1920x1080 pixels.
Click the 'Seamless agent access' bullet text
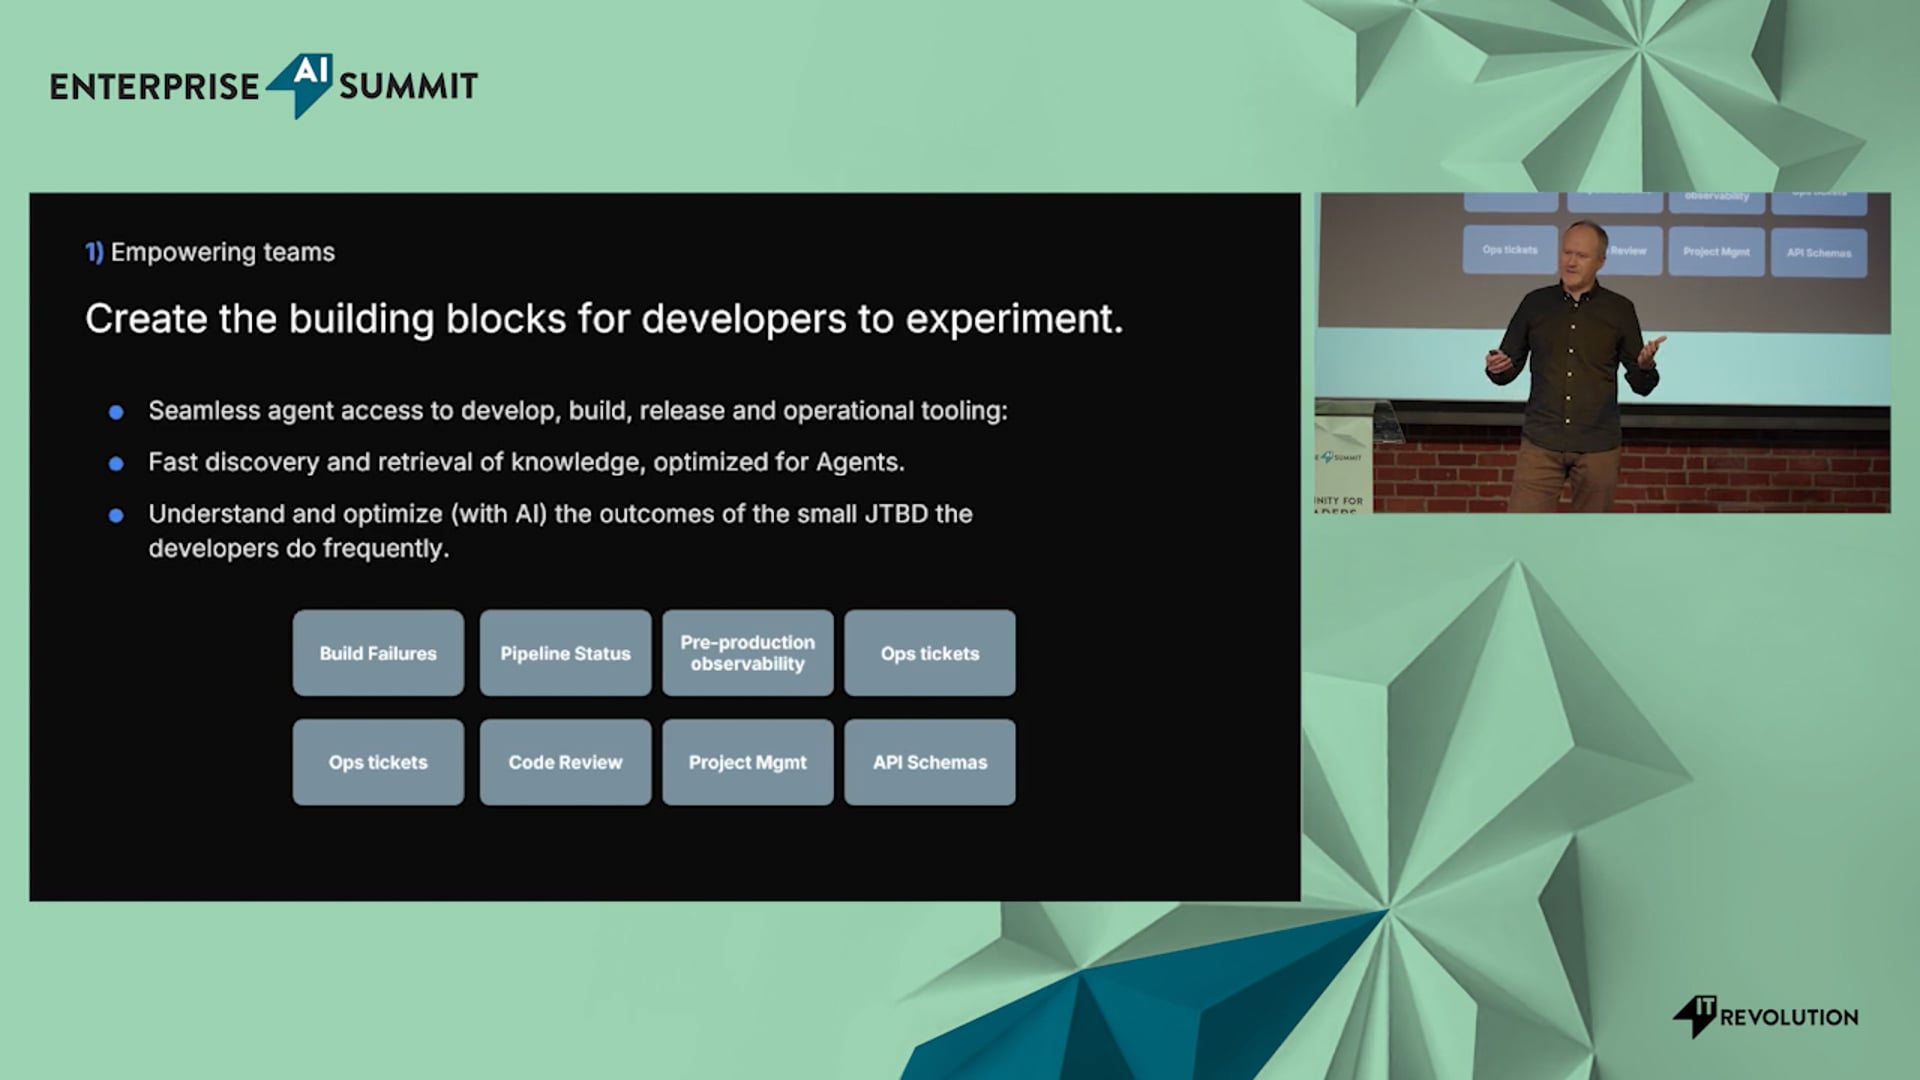click(x=578, y=411)
